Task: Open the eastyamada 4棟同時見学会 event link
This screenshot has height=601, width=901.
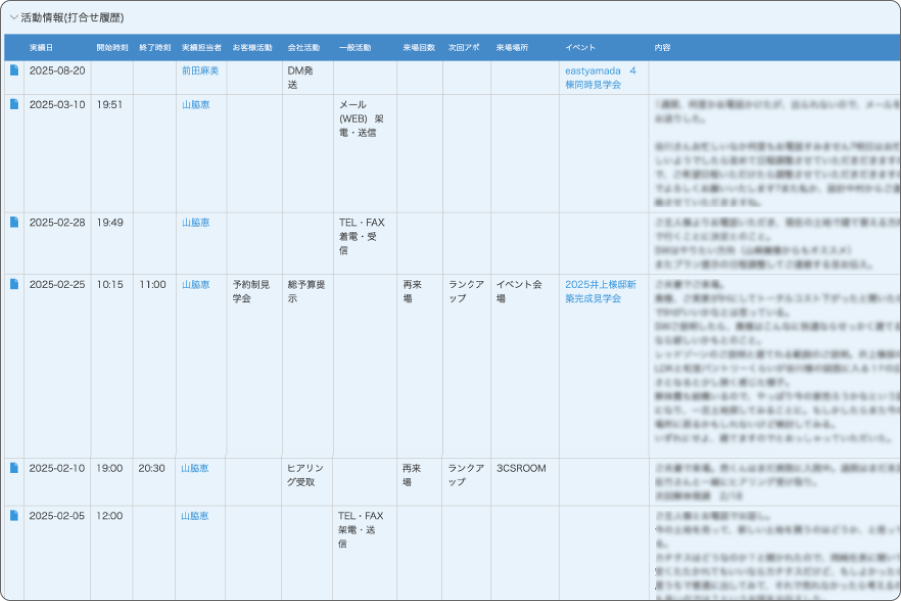Action: (600, 78)
